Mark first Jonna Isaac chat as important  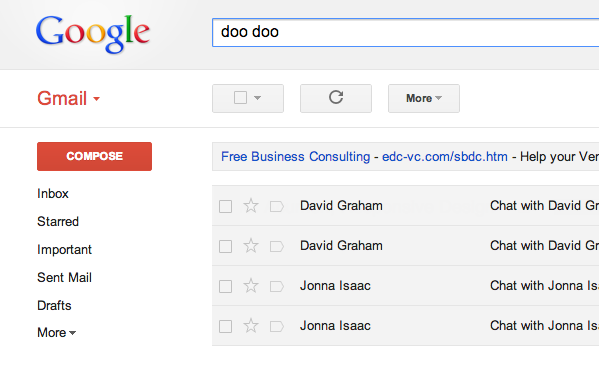(277, 286)
